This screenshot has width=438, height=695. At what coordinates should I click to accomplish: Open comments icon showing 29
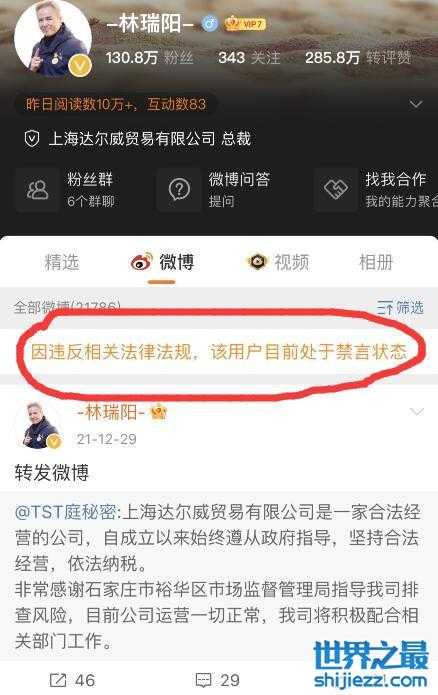click(x=203, y=680)
